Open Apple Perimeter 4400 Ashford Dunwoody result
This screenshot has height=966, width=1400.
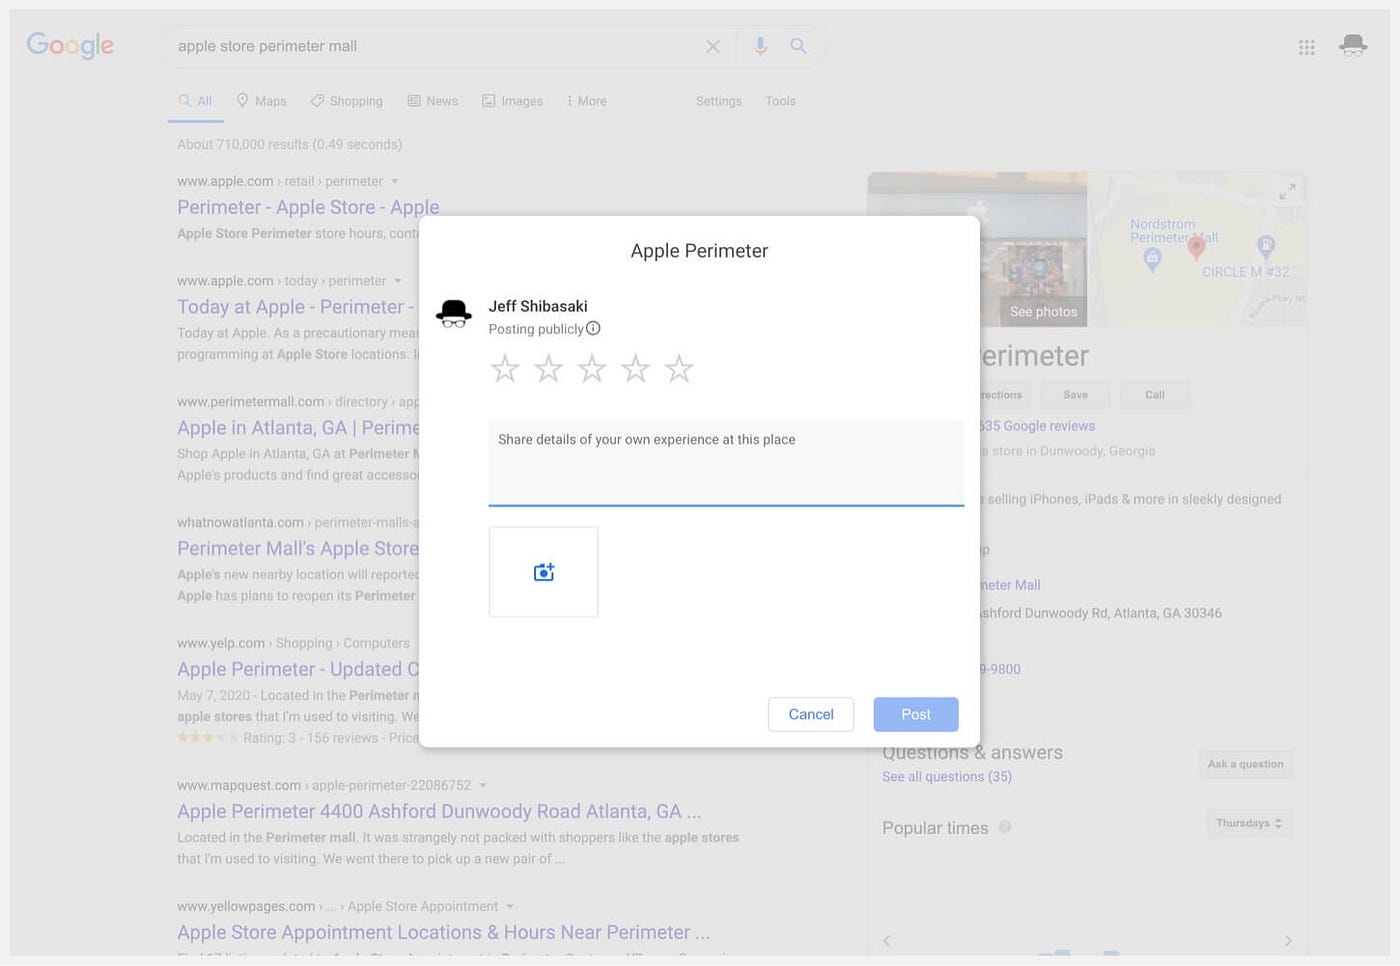(439, 812)
